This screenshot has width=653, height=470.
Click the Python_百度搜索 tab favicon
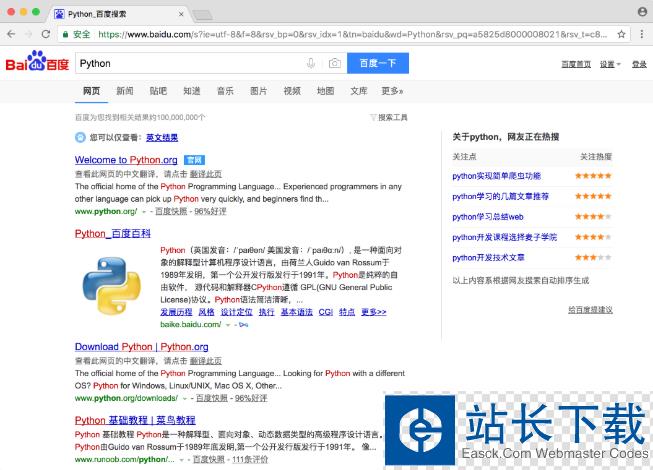[x=59, y=14]
